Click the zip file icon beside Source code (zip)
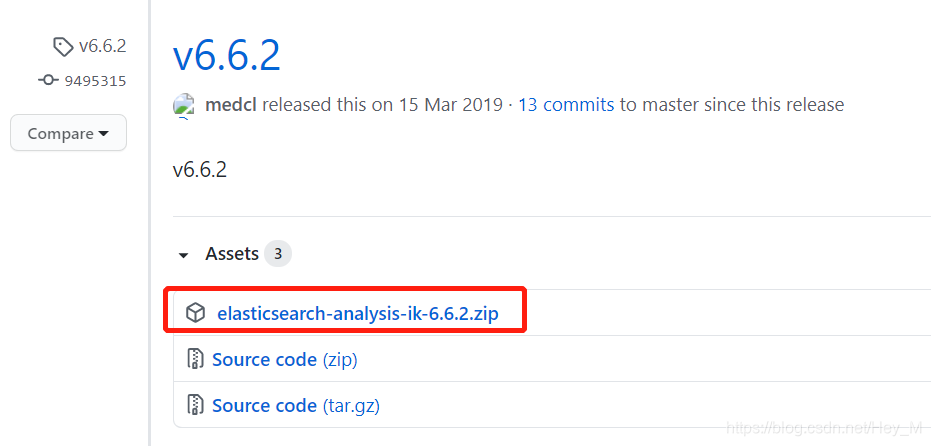Image resolution: width=931 pixels, height=446 pixels. coord(195,359)
